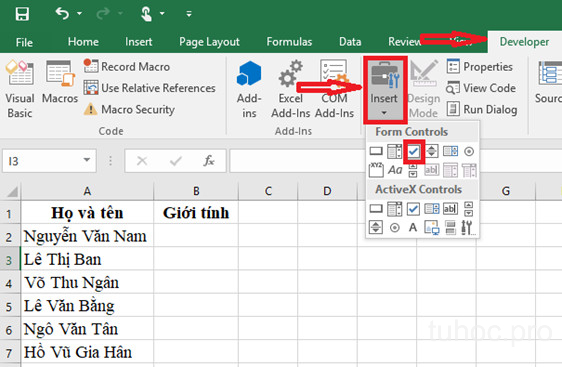Pick ActiveX Scroll Bar icon
Image resolution: width=562 pixels, height=367 pixels.
coord(468,209)
